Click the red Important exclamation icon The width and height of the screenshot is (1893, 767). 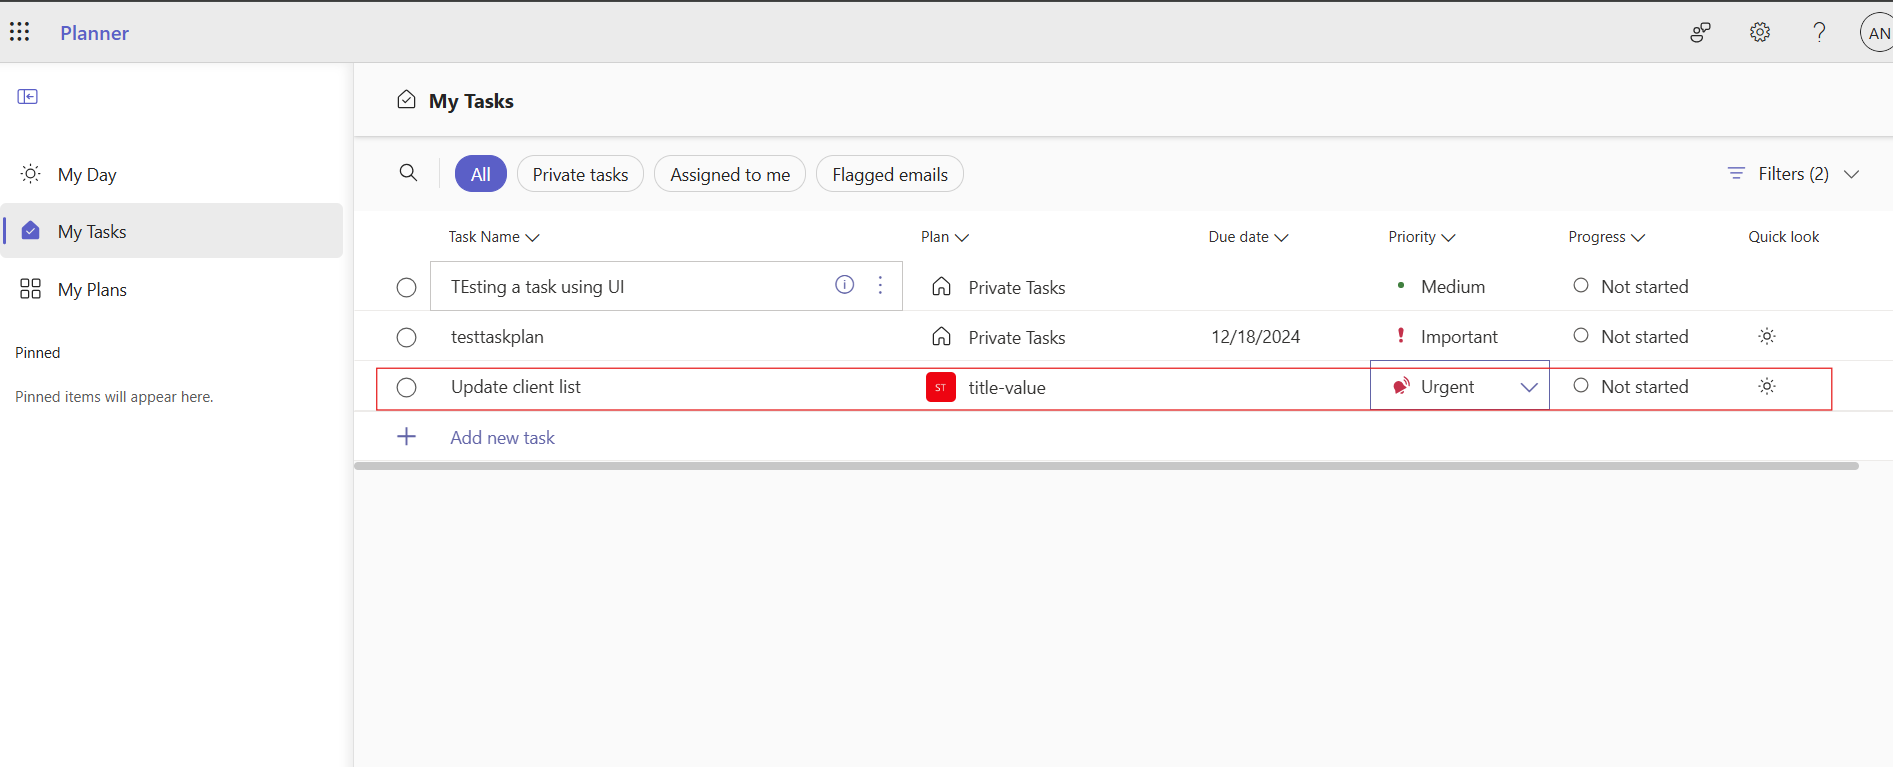[1401, 336]
